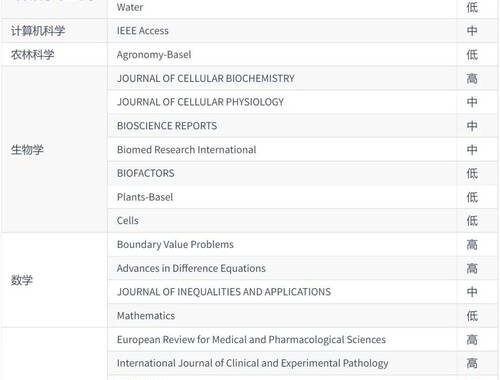The height and width of the screenshot is (380, 500).
Task: Open Boundary Value Problems entry
Action: (175, 244)
